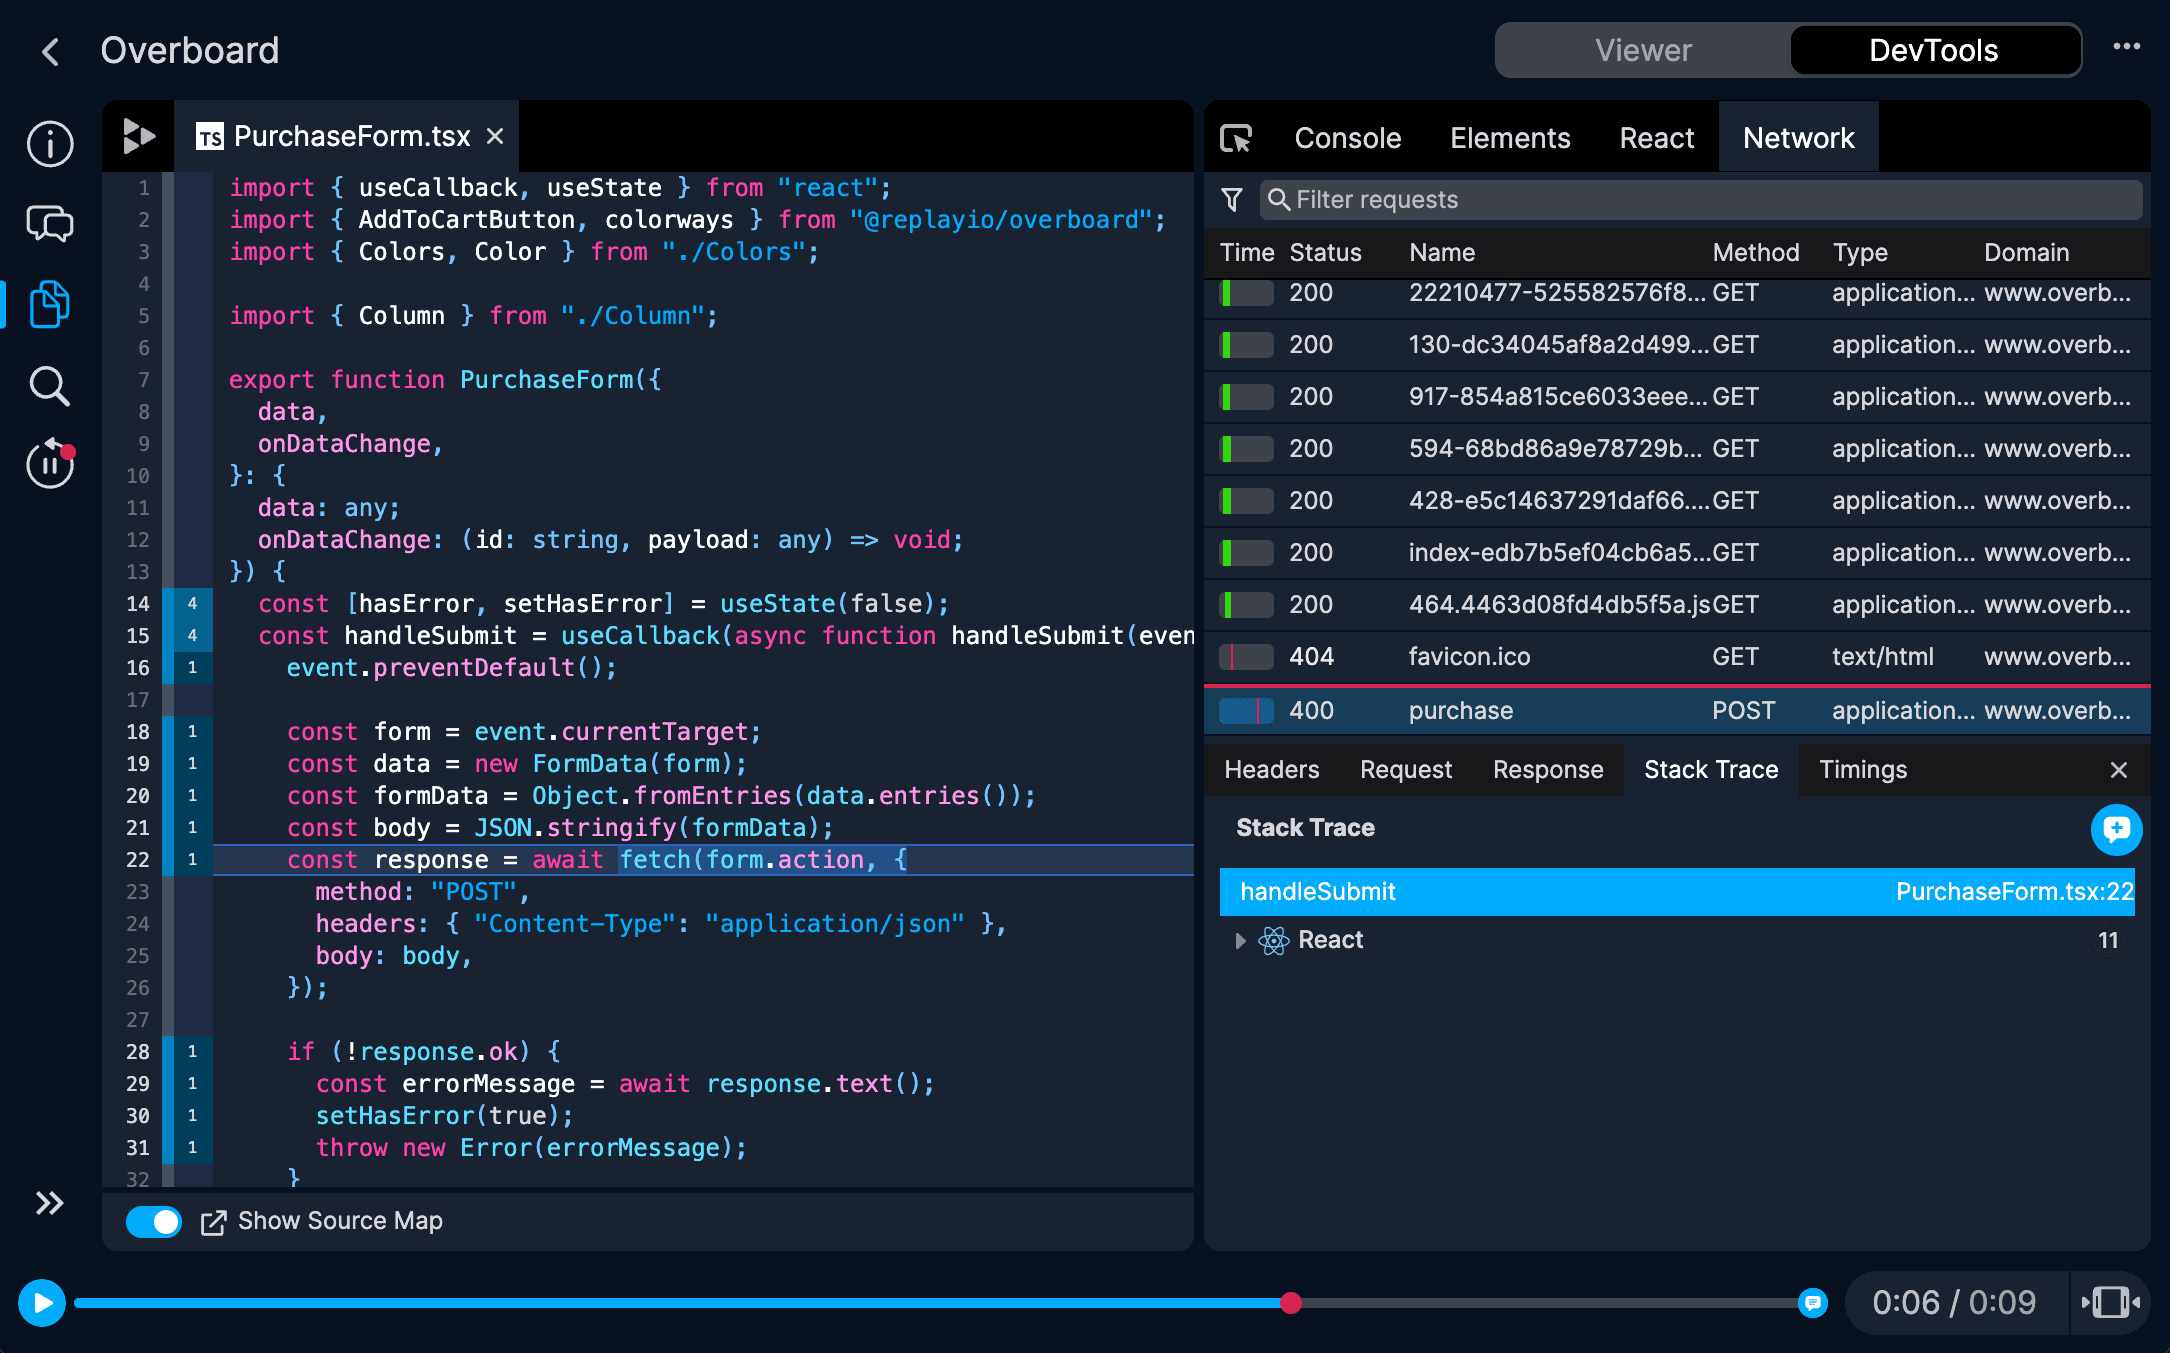Expand the three-dot overflow menu top right
The height and width of the screenshot is (1353, 2170).
click(x=2126, y=47)
